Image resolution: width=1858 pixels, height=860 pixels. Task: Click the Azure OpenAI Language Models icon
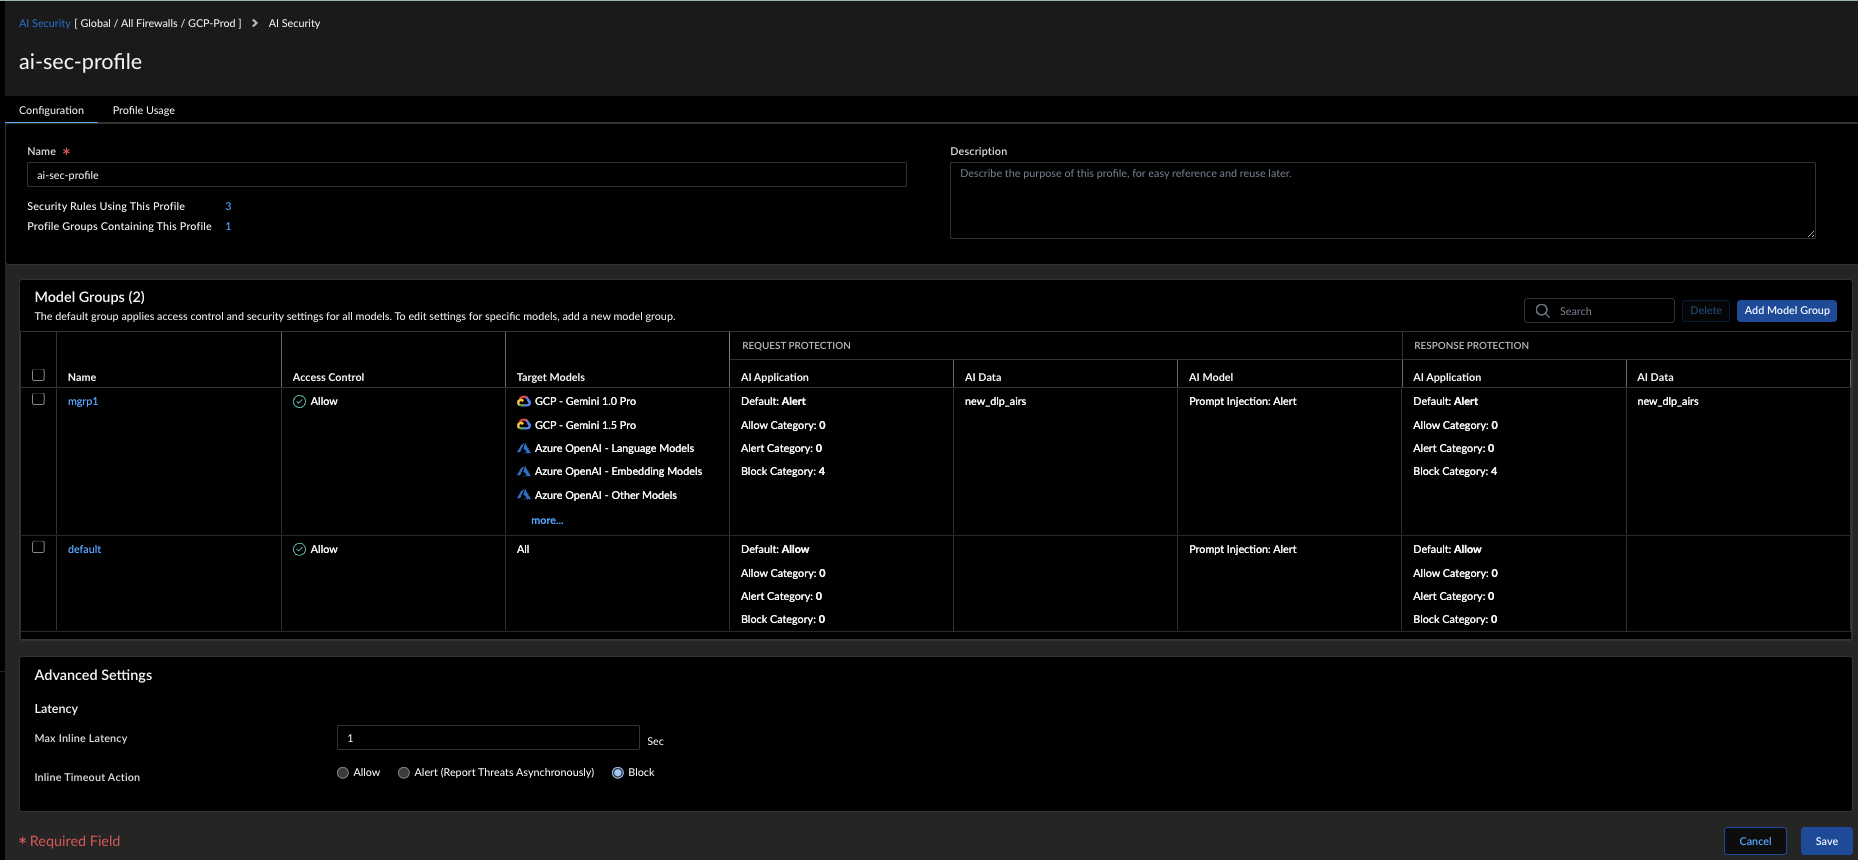523,448
